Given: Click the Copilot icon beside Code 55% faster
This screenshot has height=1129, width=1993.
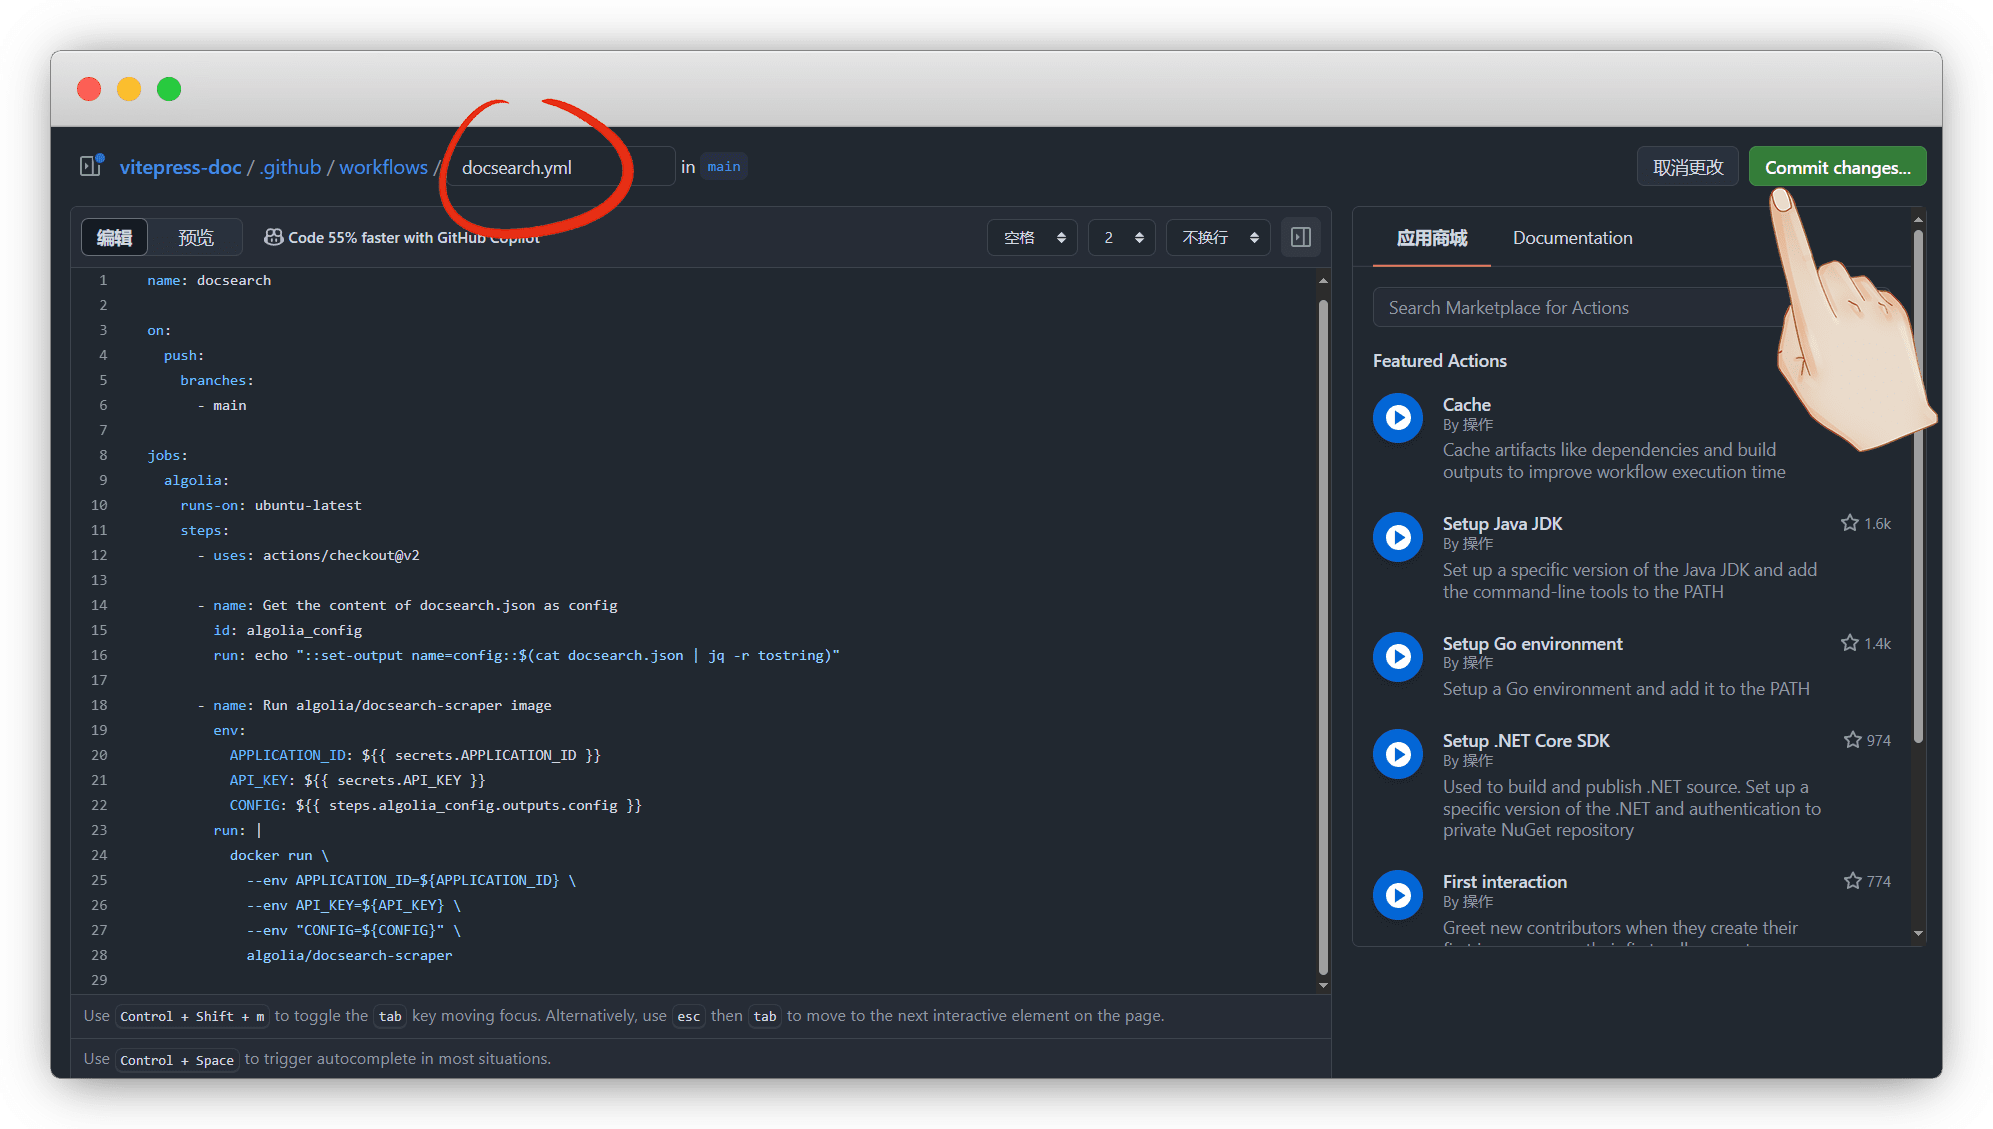Looking at the screenshot, I should [x=273, y=237].
